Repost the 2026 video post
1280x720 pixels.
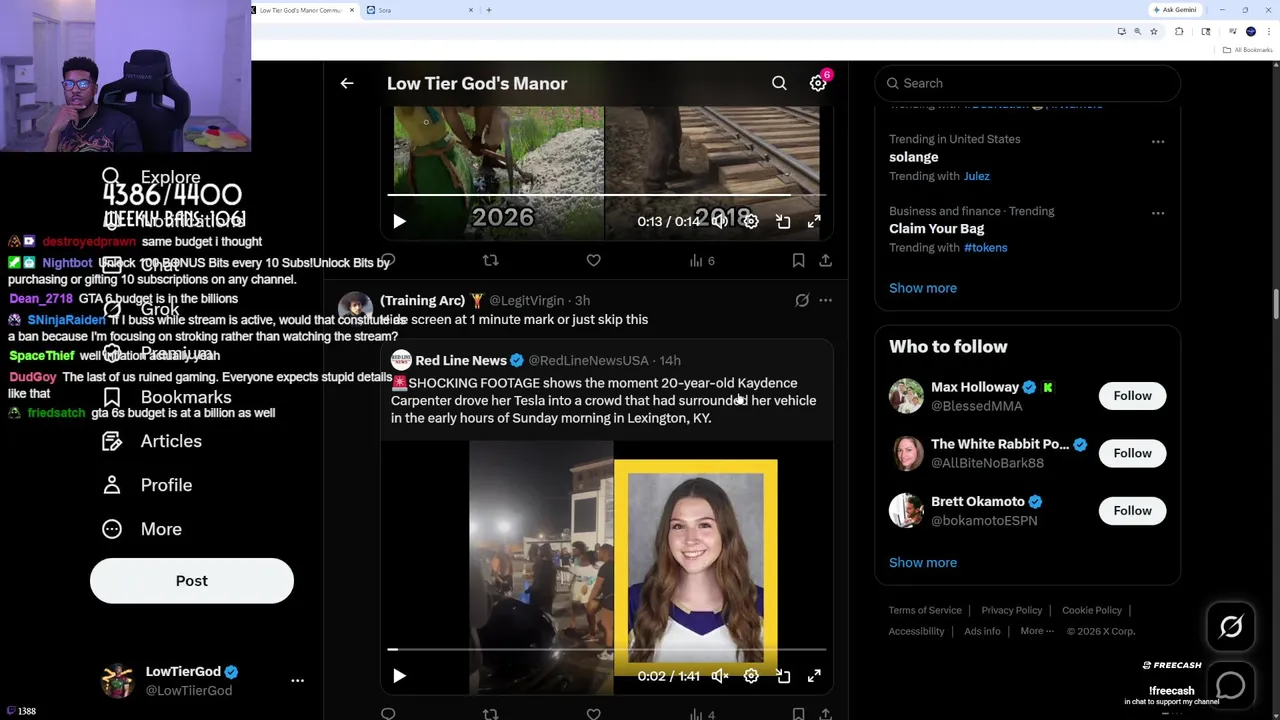pos(490,260)
